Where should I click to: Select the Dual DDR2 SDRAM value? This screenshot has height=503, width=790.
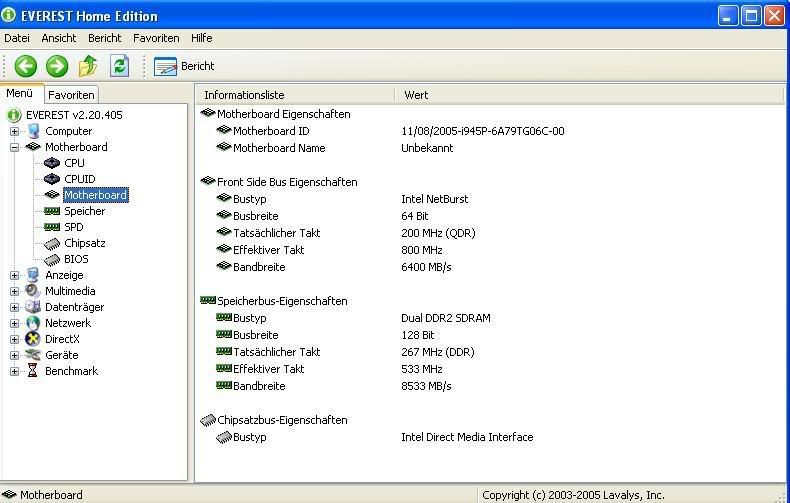(x=446, y=318)
